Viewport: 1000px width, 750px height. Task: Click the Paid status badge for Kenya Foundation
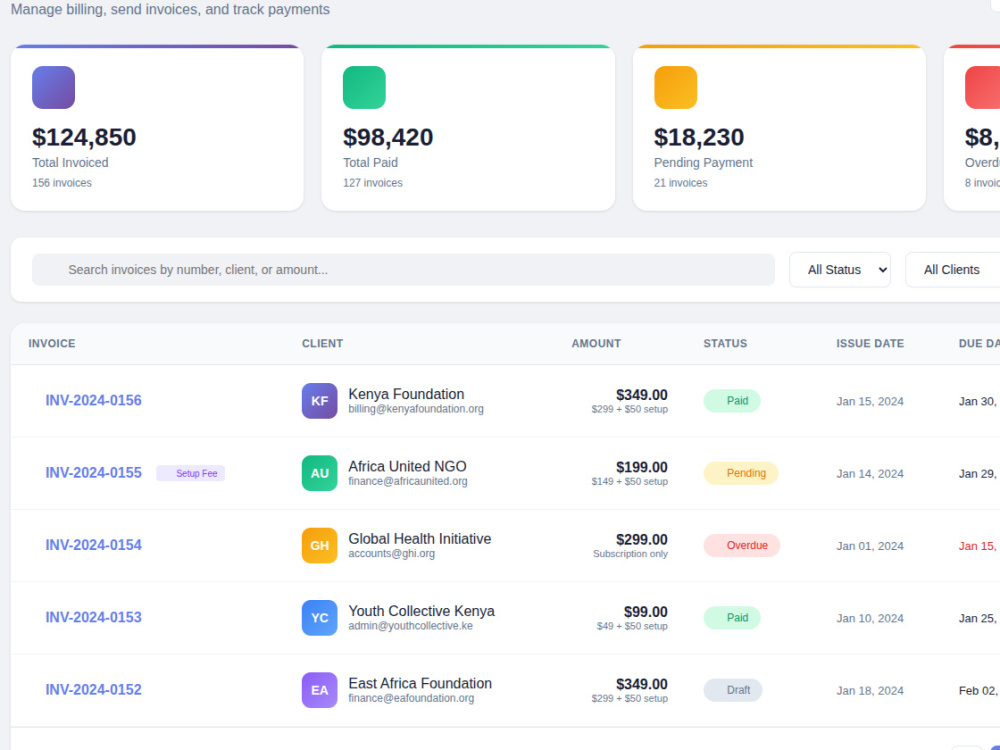732,401
